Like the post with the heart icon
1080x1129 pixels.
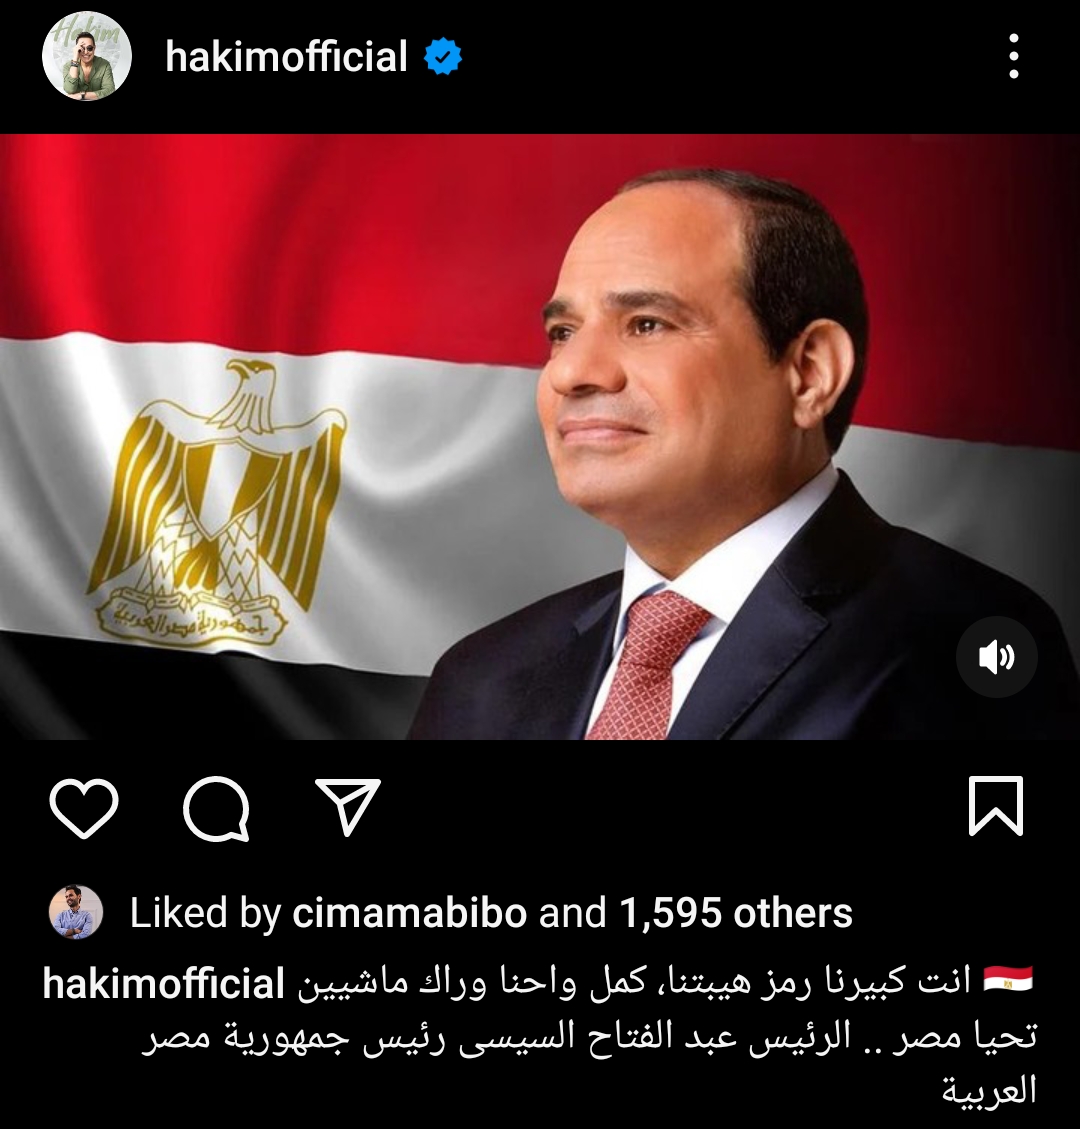[84, 807]
